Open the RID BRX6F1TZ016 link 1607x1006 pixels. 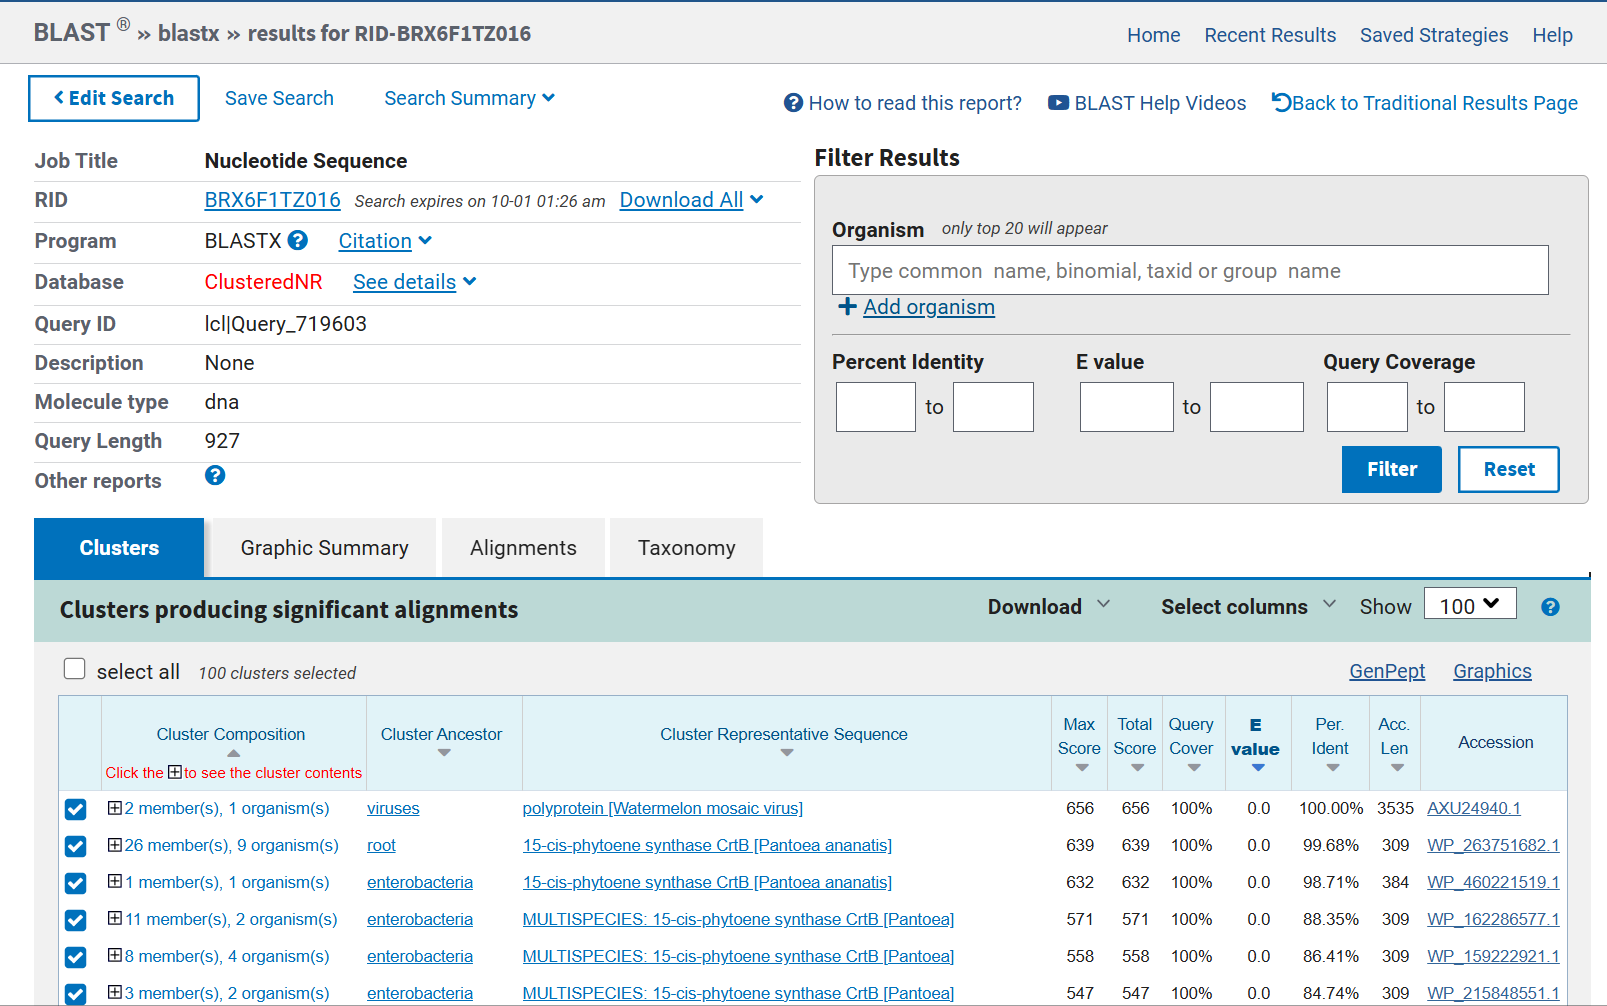pos(272,200)
